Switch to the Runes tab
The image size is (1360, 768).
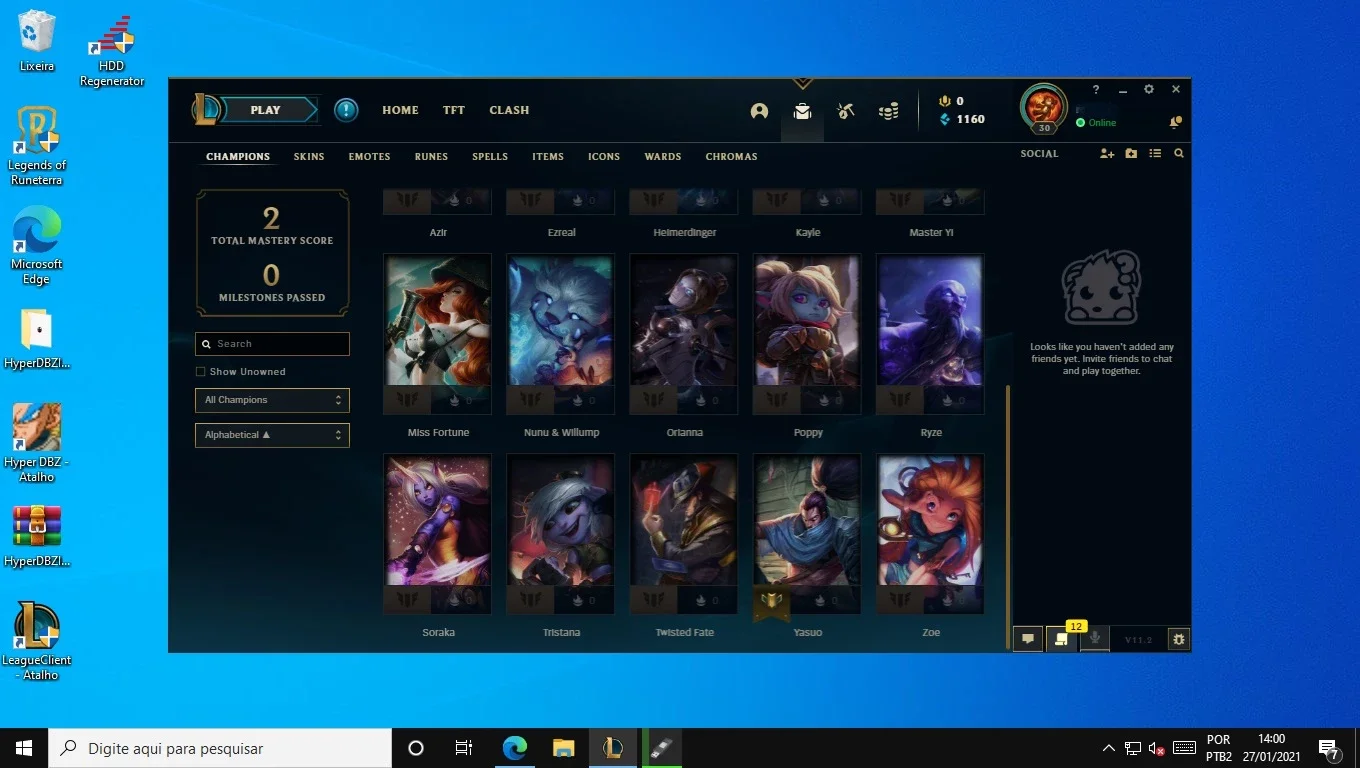[x=431, y=157]
